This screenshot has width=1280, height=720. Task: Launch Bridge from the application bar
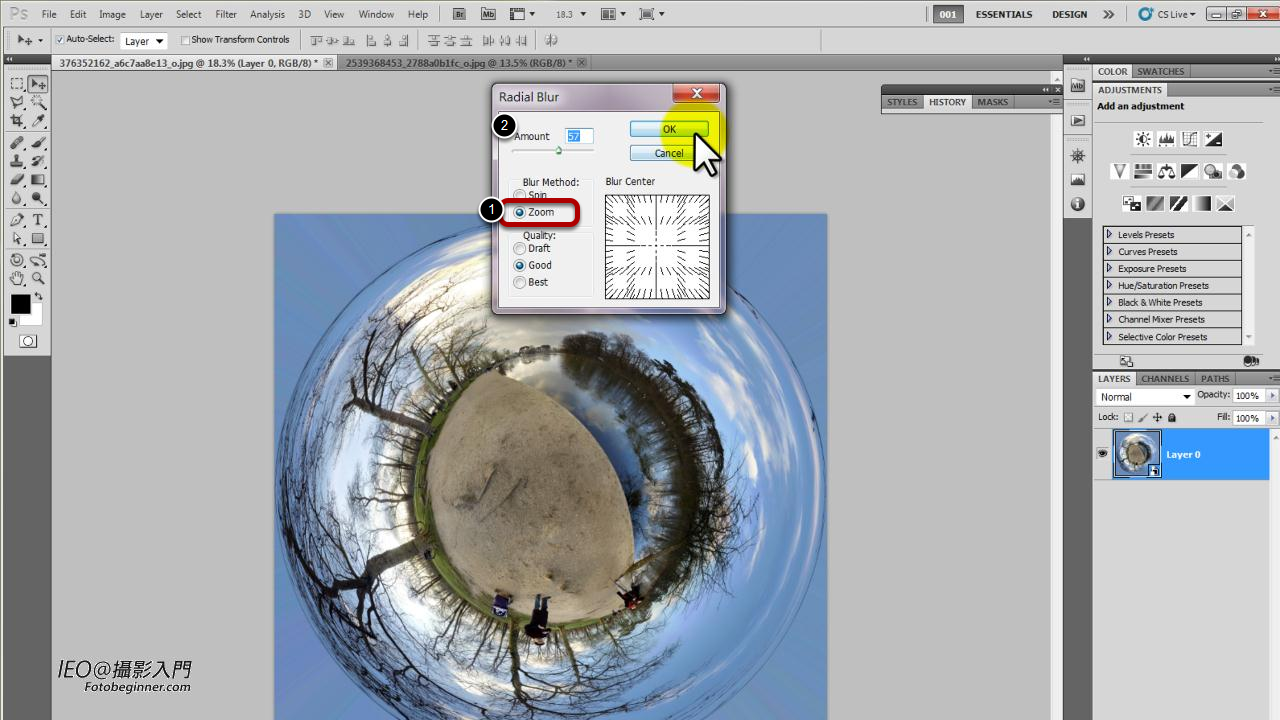[459, 14]
